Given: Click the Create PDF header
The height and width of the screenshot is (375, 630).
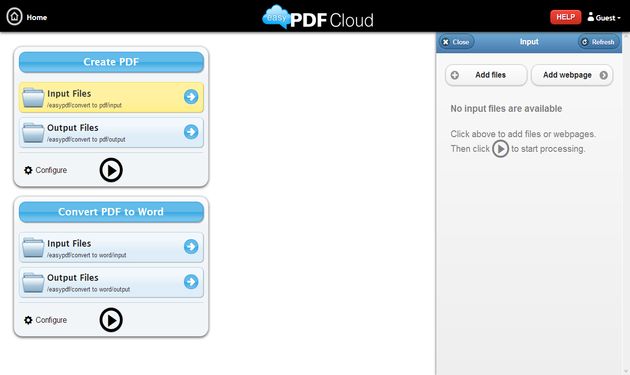Looking at the screenshot, I should (111, 62).
